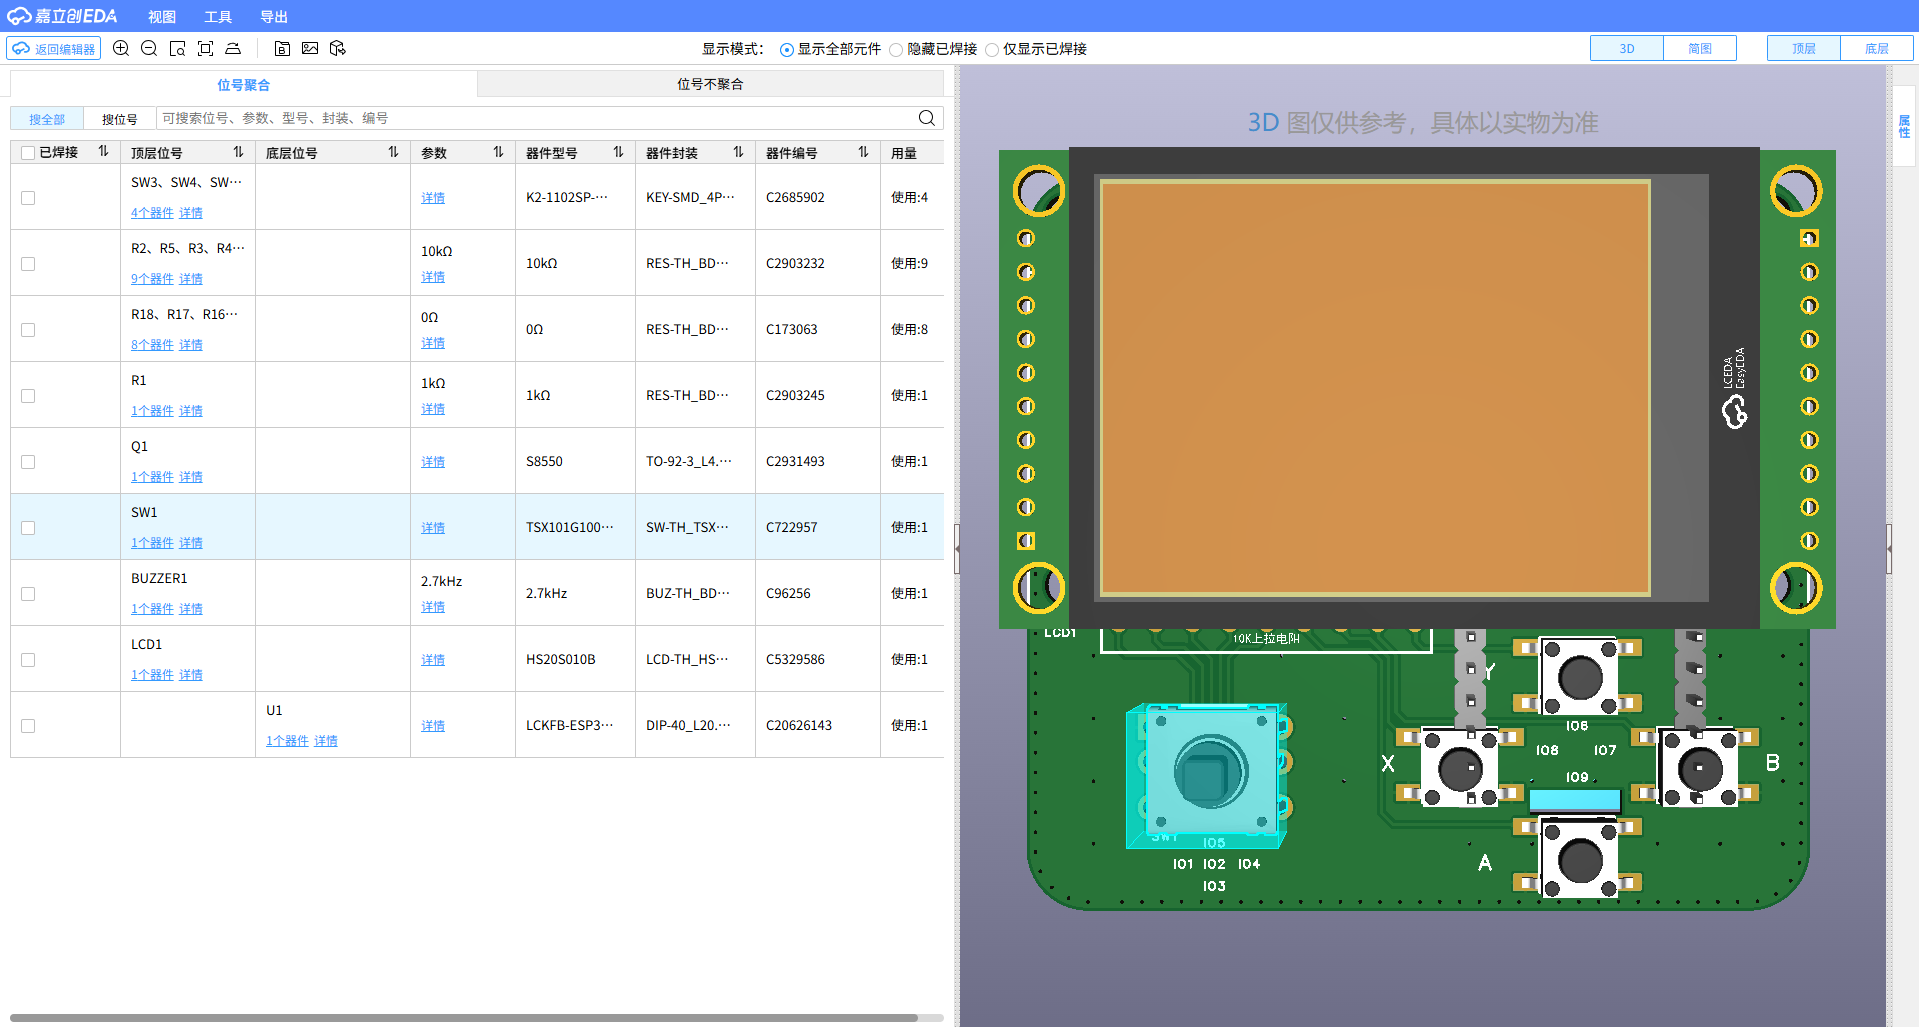Click the zoom in magnifier icon
Screen dimensions: 1919x1027
[121, 48]
